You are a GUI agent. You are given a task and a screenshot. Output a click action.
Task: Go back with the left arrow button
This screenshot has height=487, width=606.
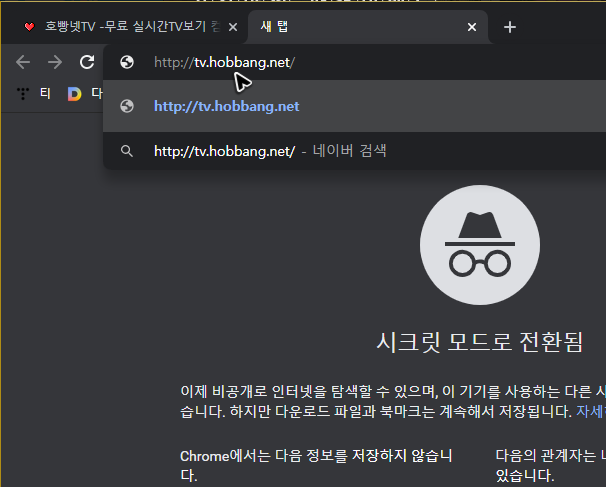click(23, 62)
